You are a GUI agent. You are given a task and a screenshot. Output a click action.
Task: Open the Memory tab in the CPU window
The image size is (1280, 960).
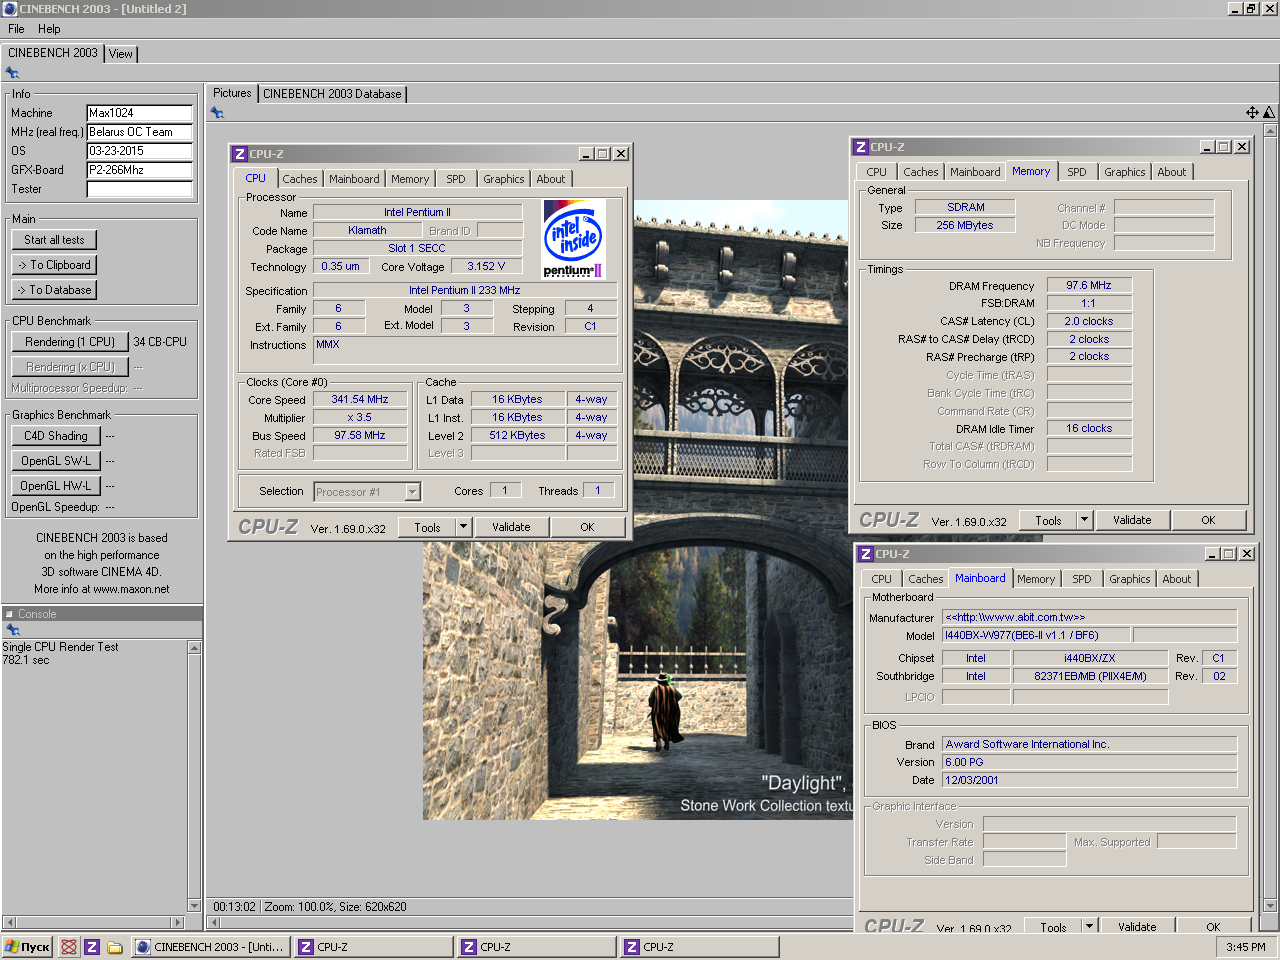[410, 179]
